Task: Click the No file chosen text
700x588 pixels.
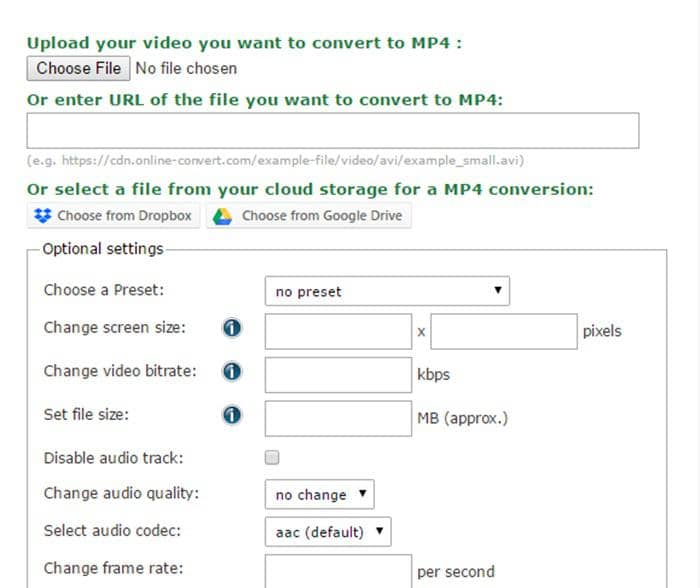Action: point(186,68)
